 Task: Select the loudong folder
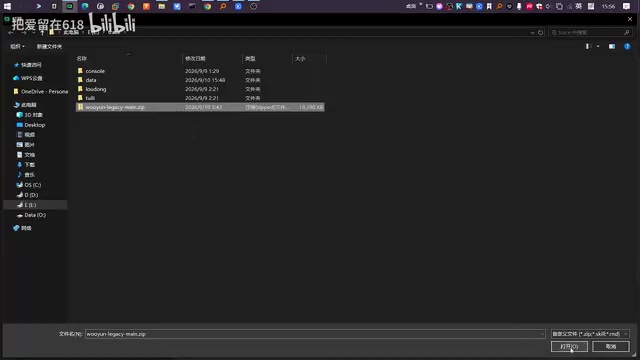[x=96, y=89]
